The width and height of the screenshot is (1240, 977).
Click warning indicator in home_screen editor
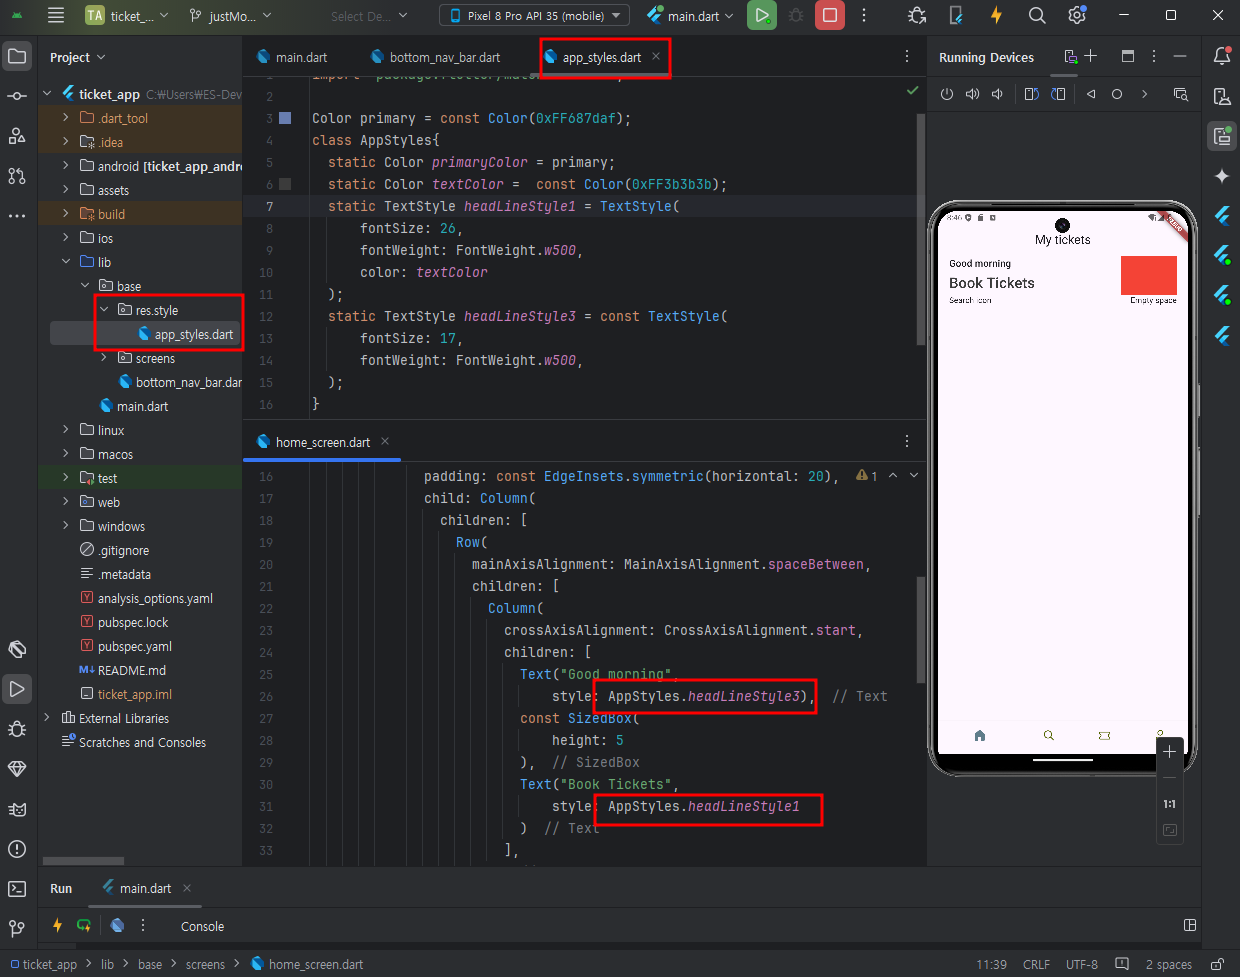[866, 476]
